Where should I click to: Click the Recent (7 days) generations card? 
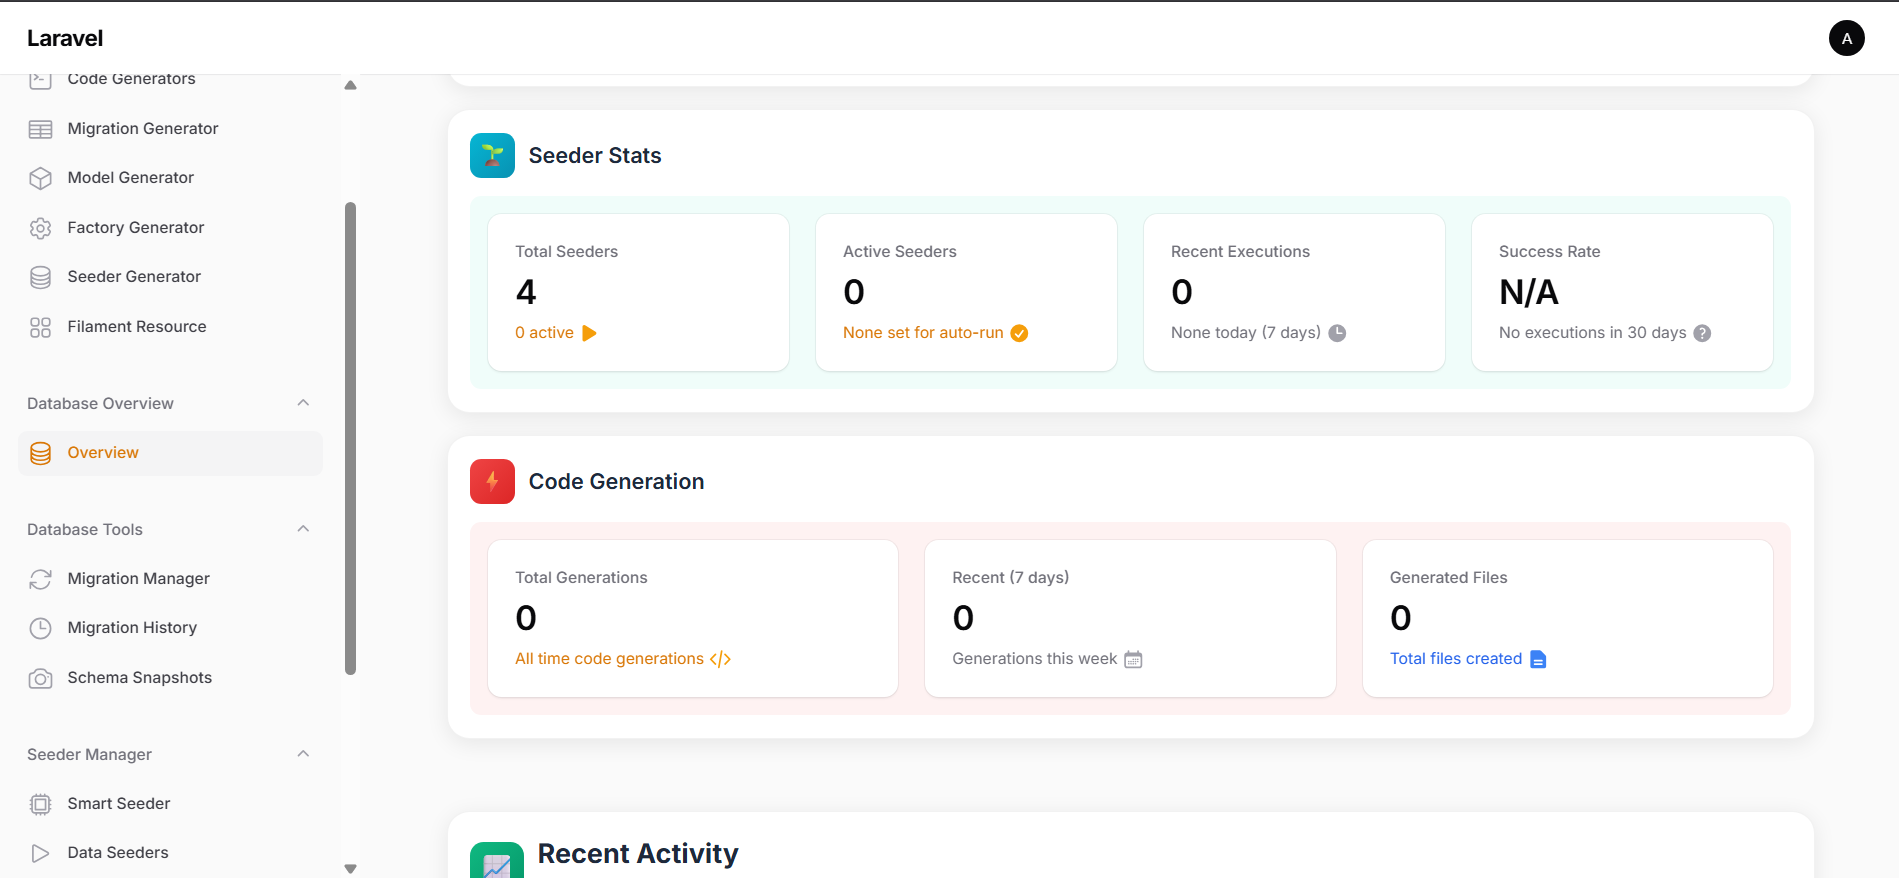1130,618
